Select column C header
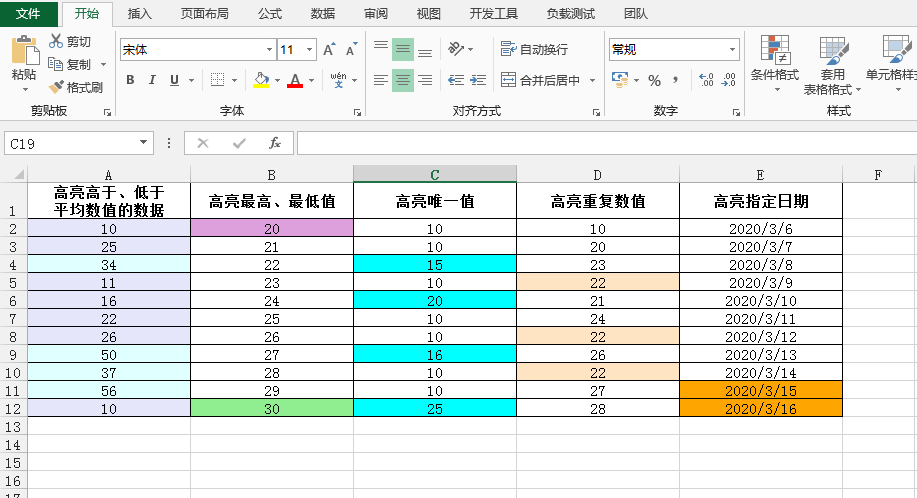917x498 pixels. point(435,174)
